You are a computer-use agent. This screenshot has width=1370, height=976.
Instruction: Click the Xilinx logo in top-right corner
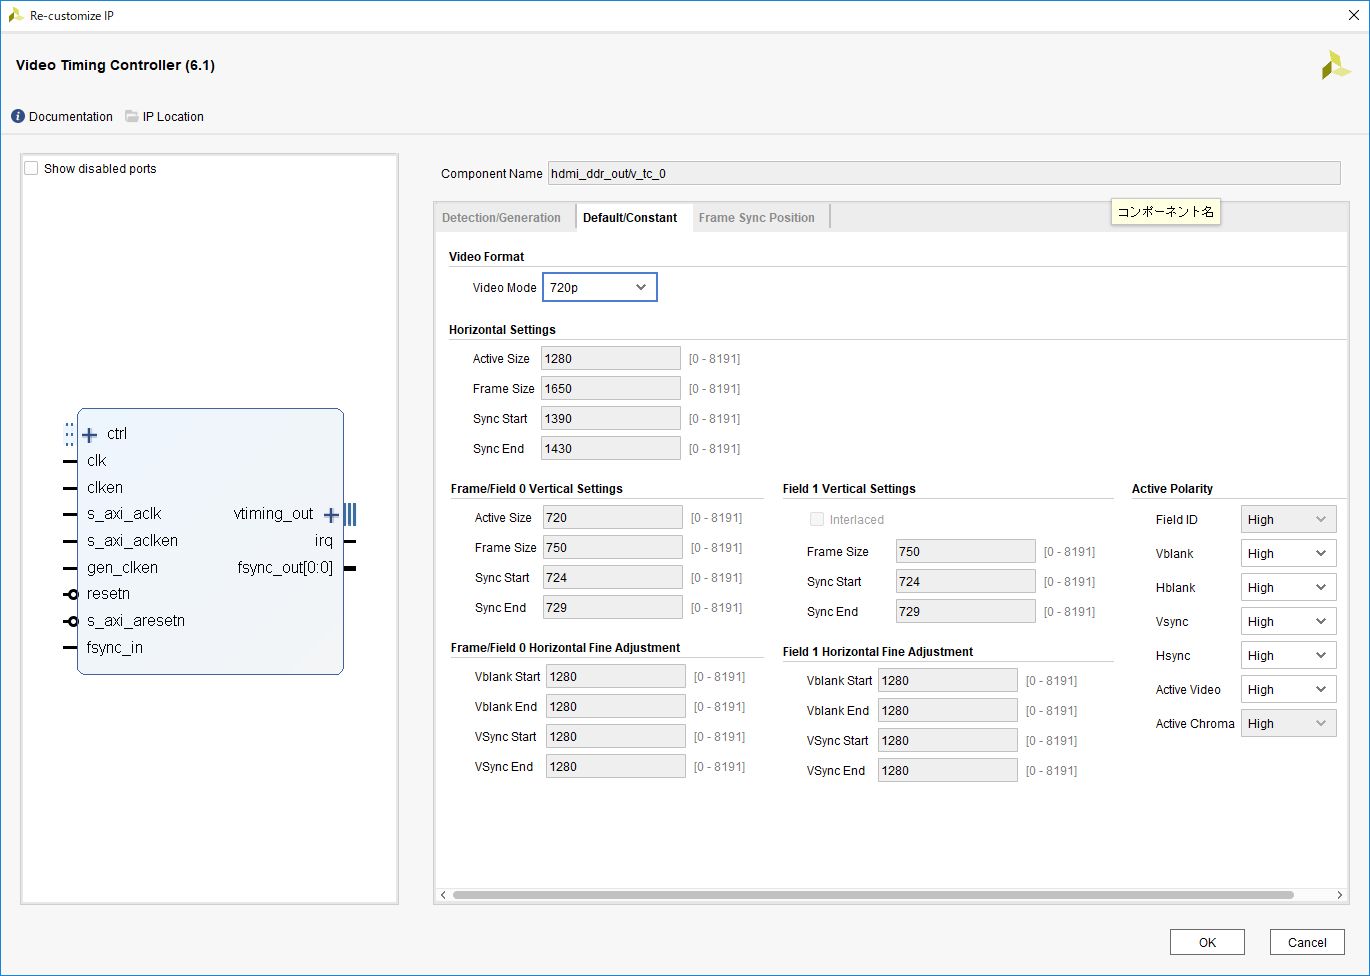pos(1336,65)
